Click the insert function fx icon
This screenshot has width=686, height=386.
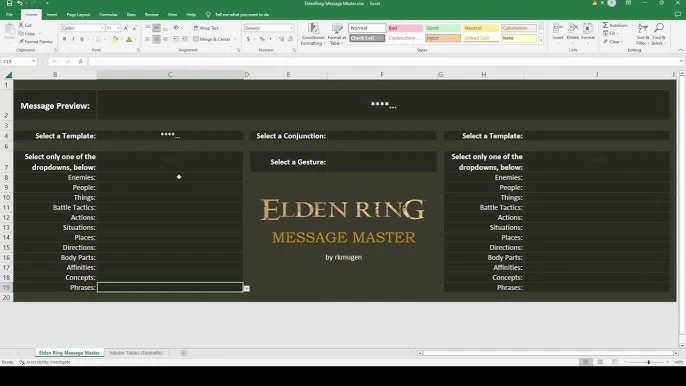80,62
